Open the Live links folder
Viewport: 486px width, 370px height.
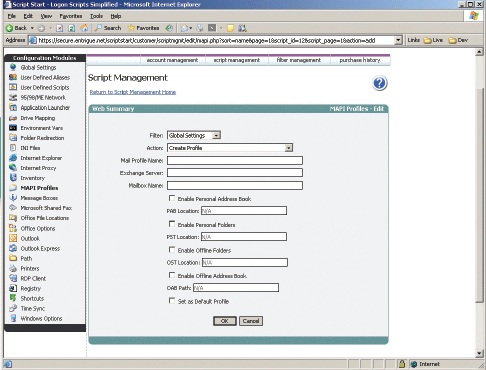[x=433, y=40]
